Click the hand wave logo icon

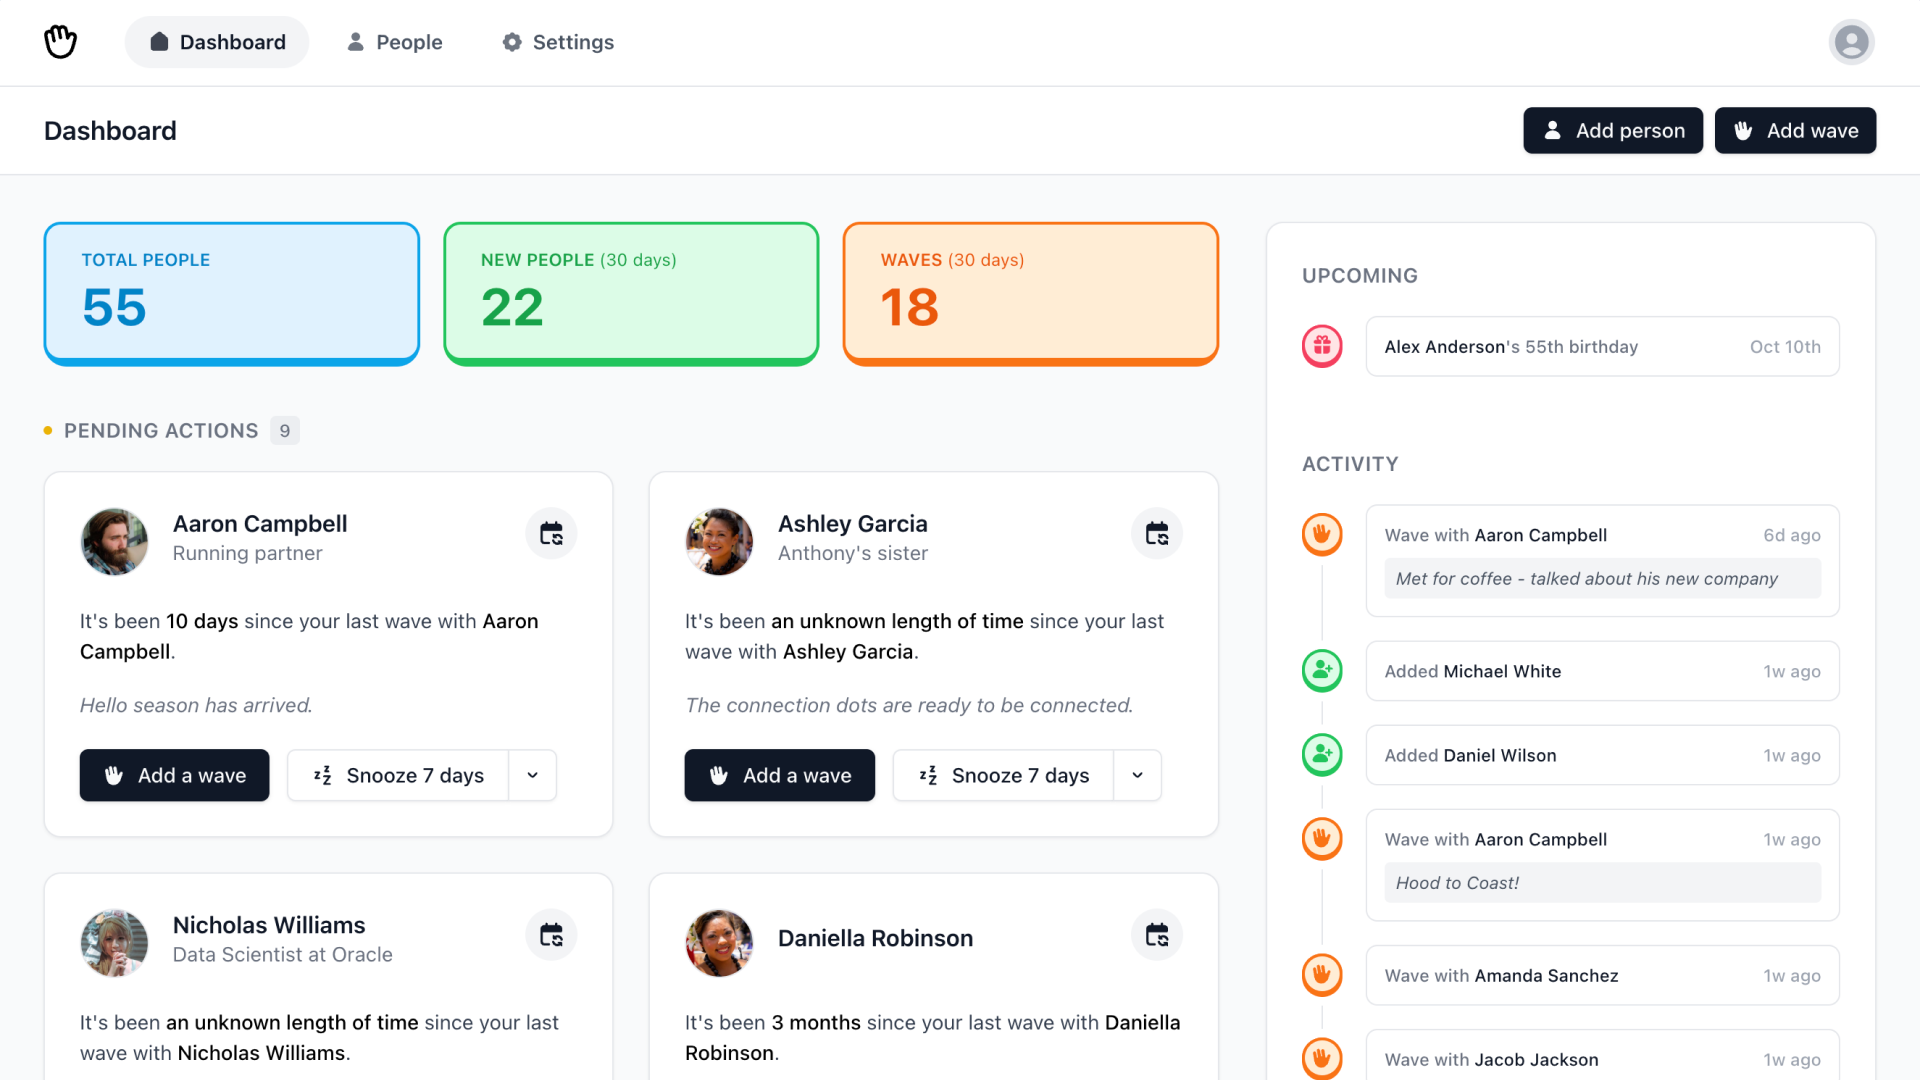(60, 42)
